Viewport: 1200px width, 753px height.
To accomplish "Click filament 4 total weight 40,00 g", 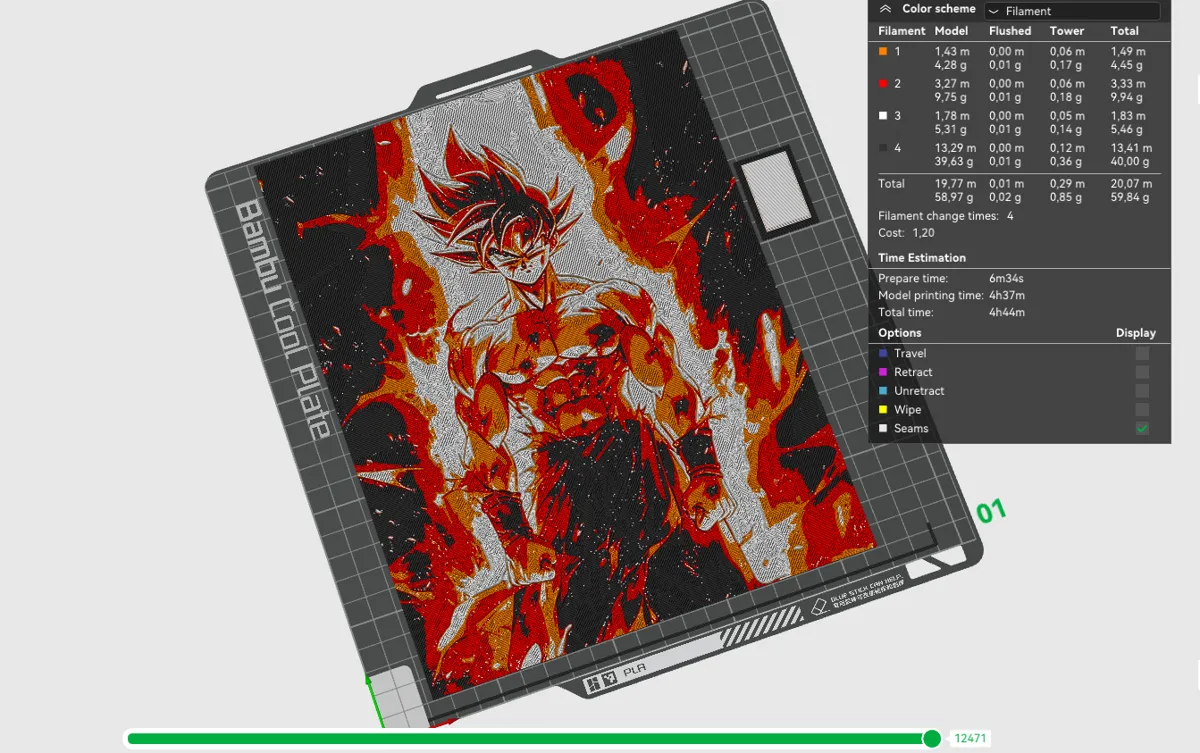I will pyautogui.click(x=1131, y=162).
